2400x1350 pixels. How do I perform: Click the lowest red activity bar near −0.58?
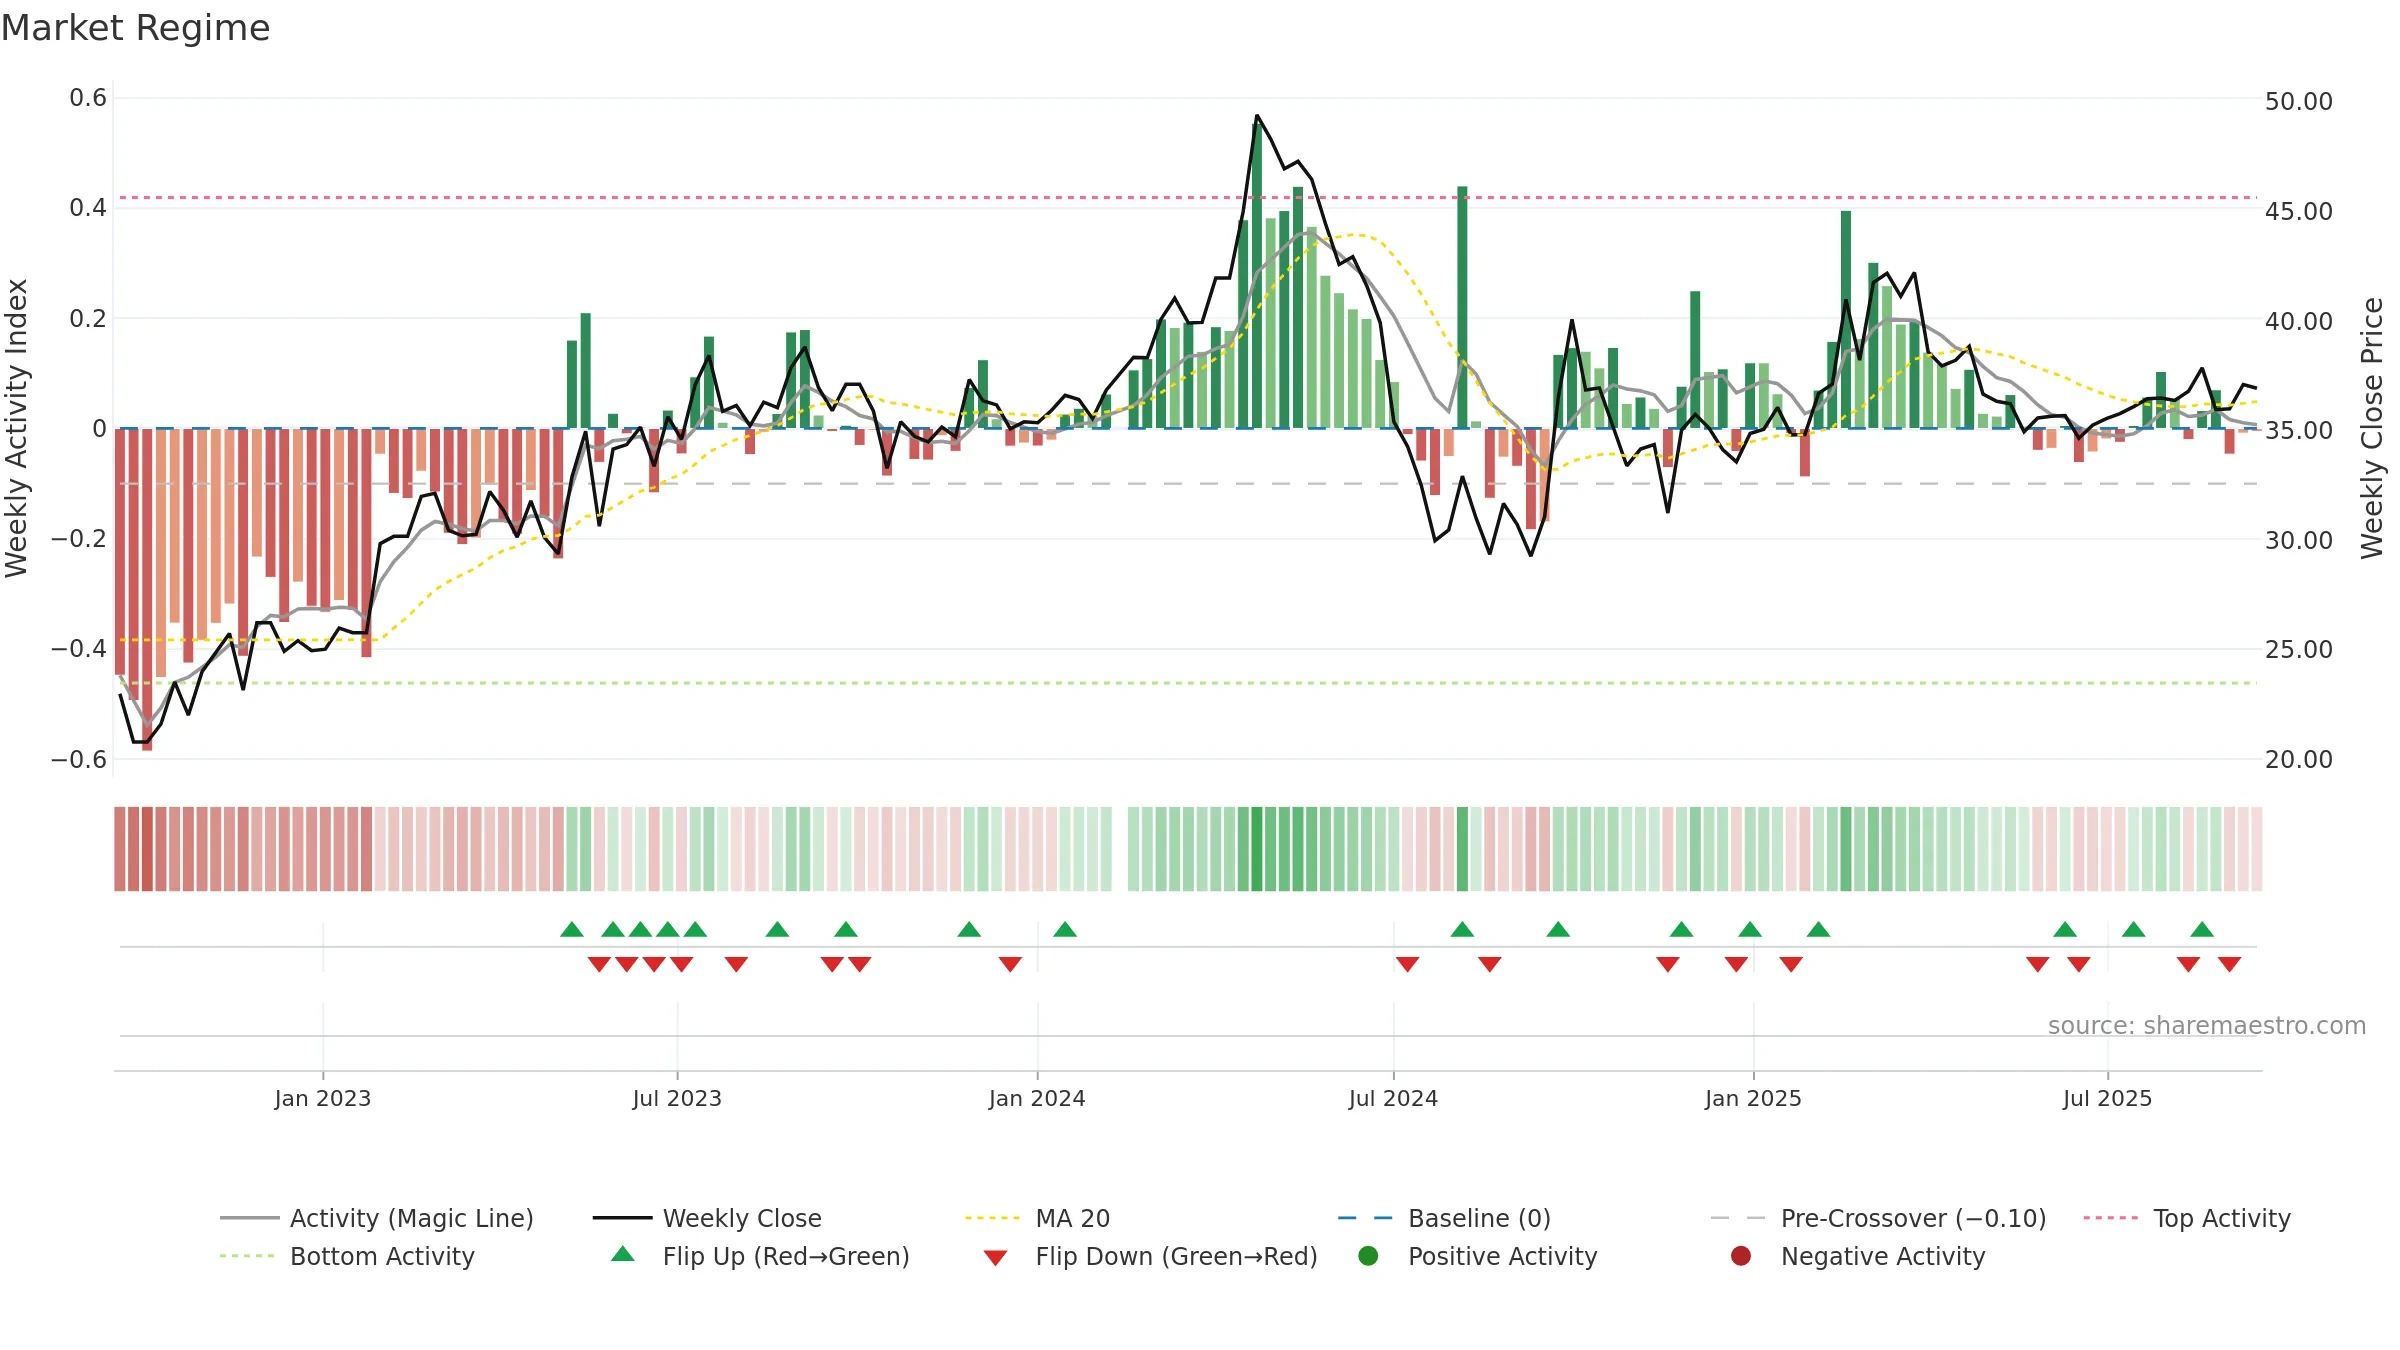click(147, 589)
